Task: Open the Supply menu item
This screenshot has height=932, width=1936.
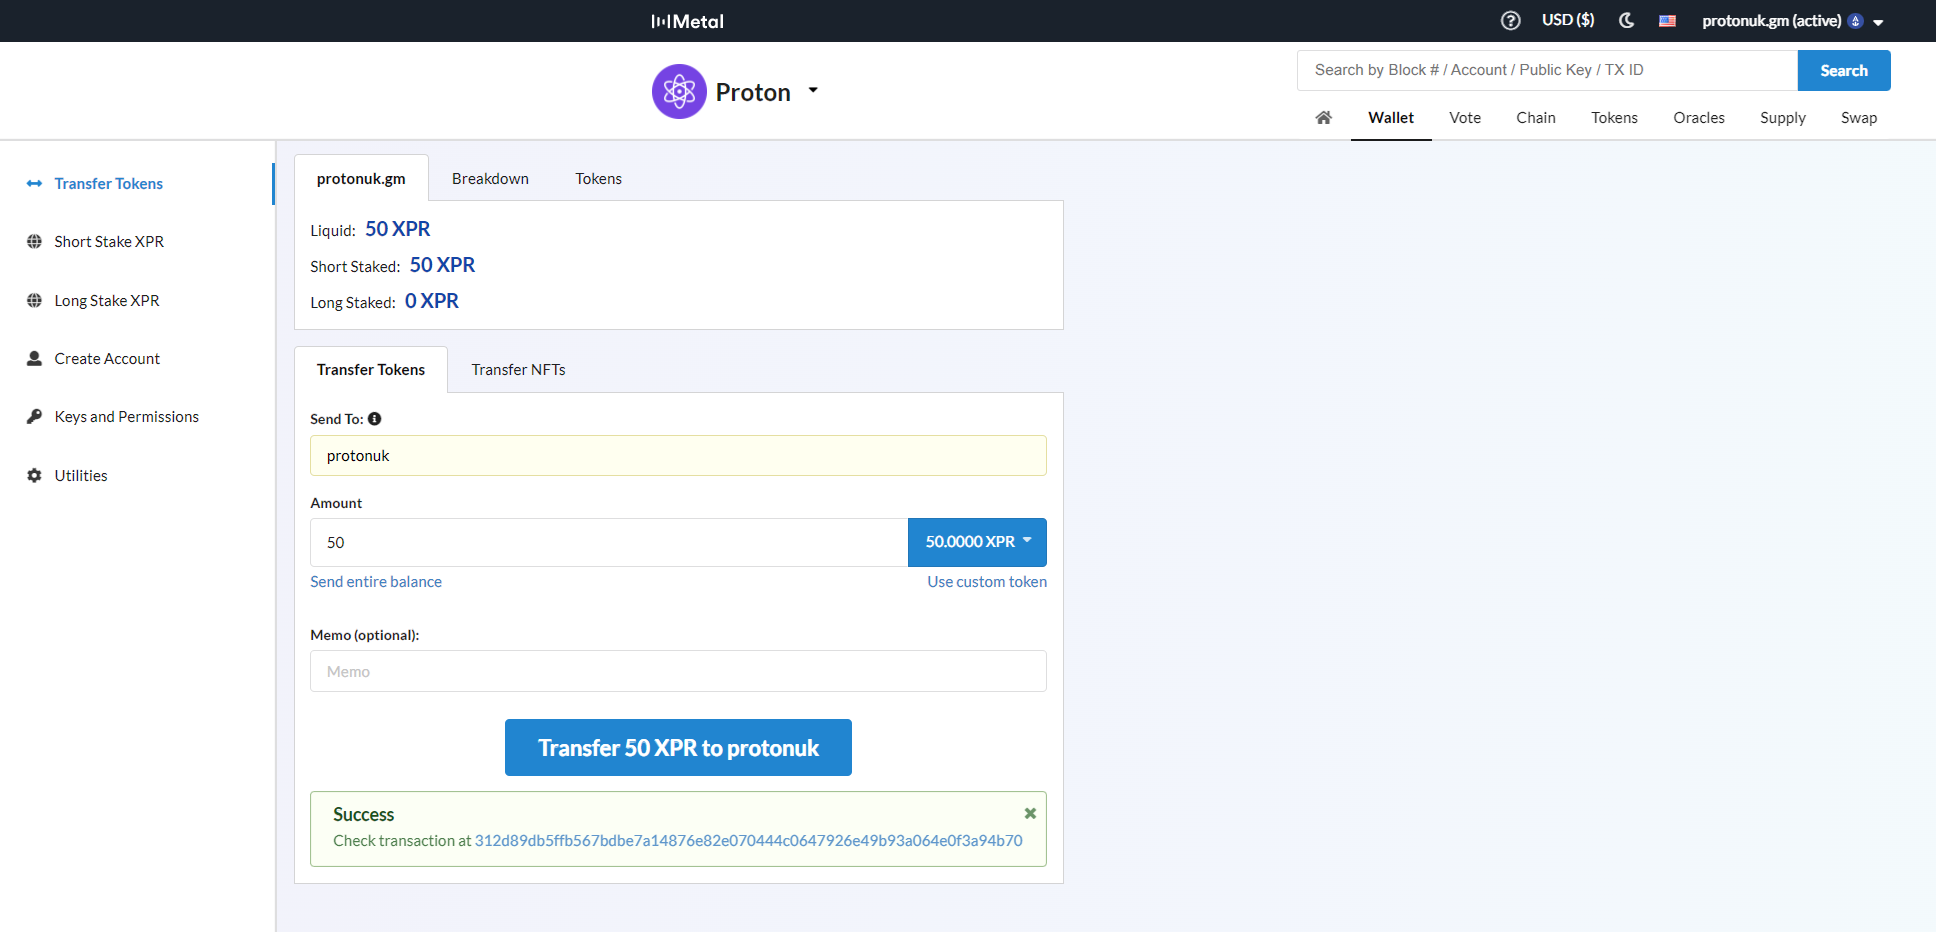Action: point(1783,118)
